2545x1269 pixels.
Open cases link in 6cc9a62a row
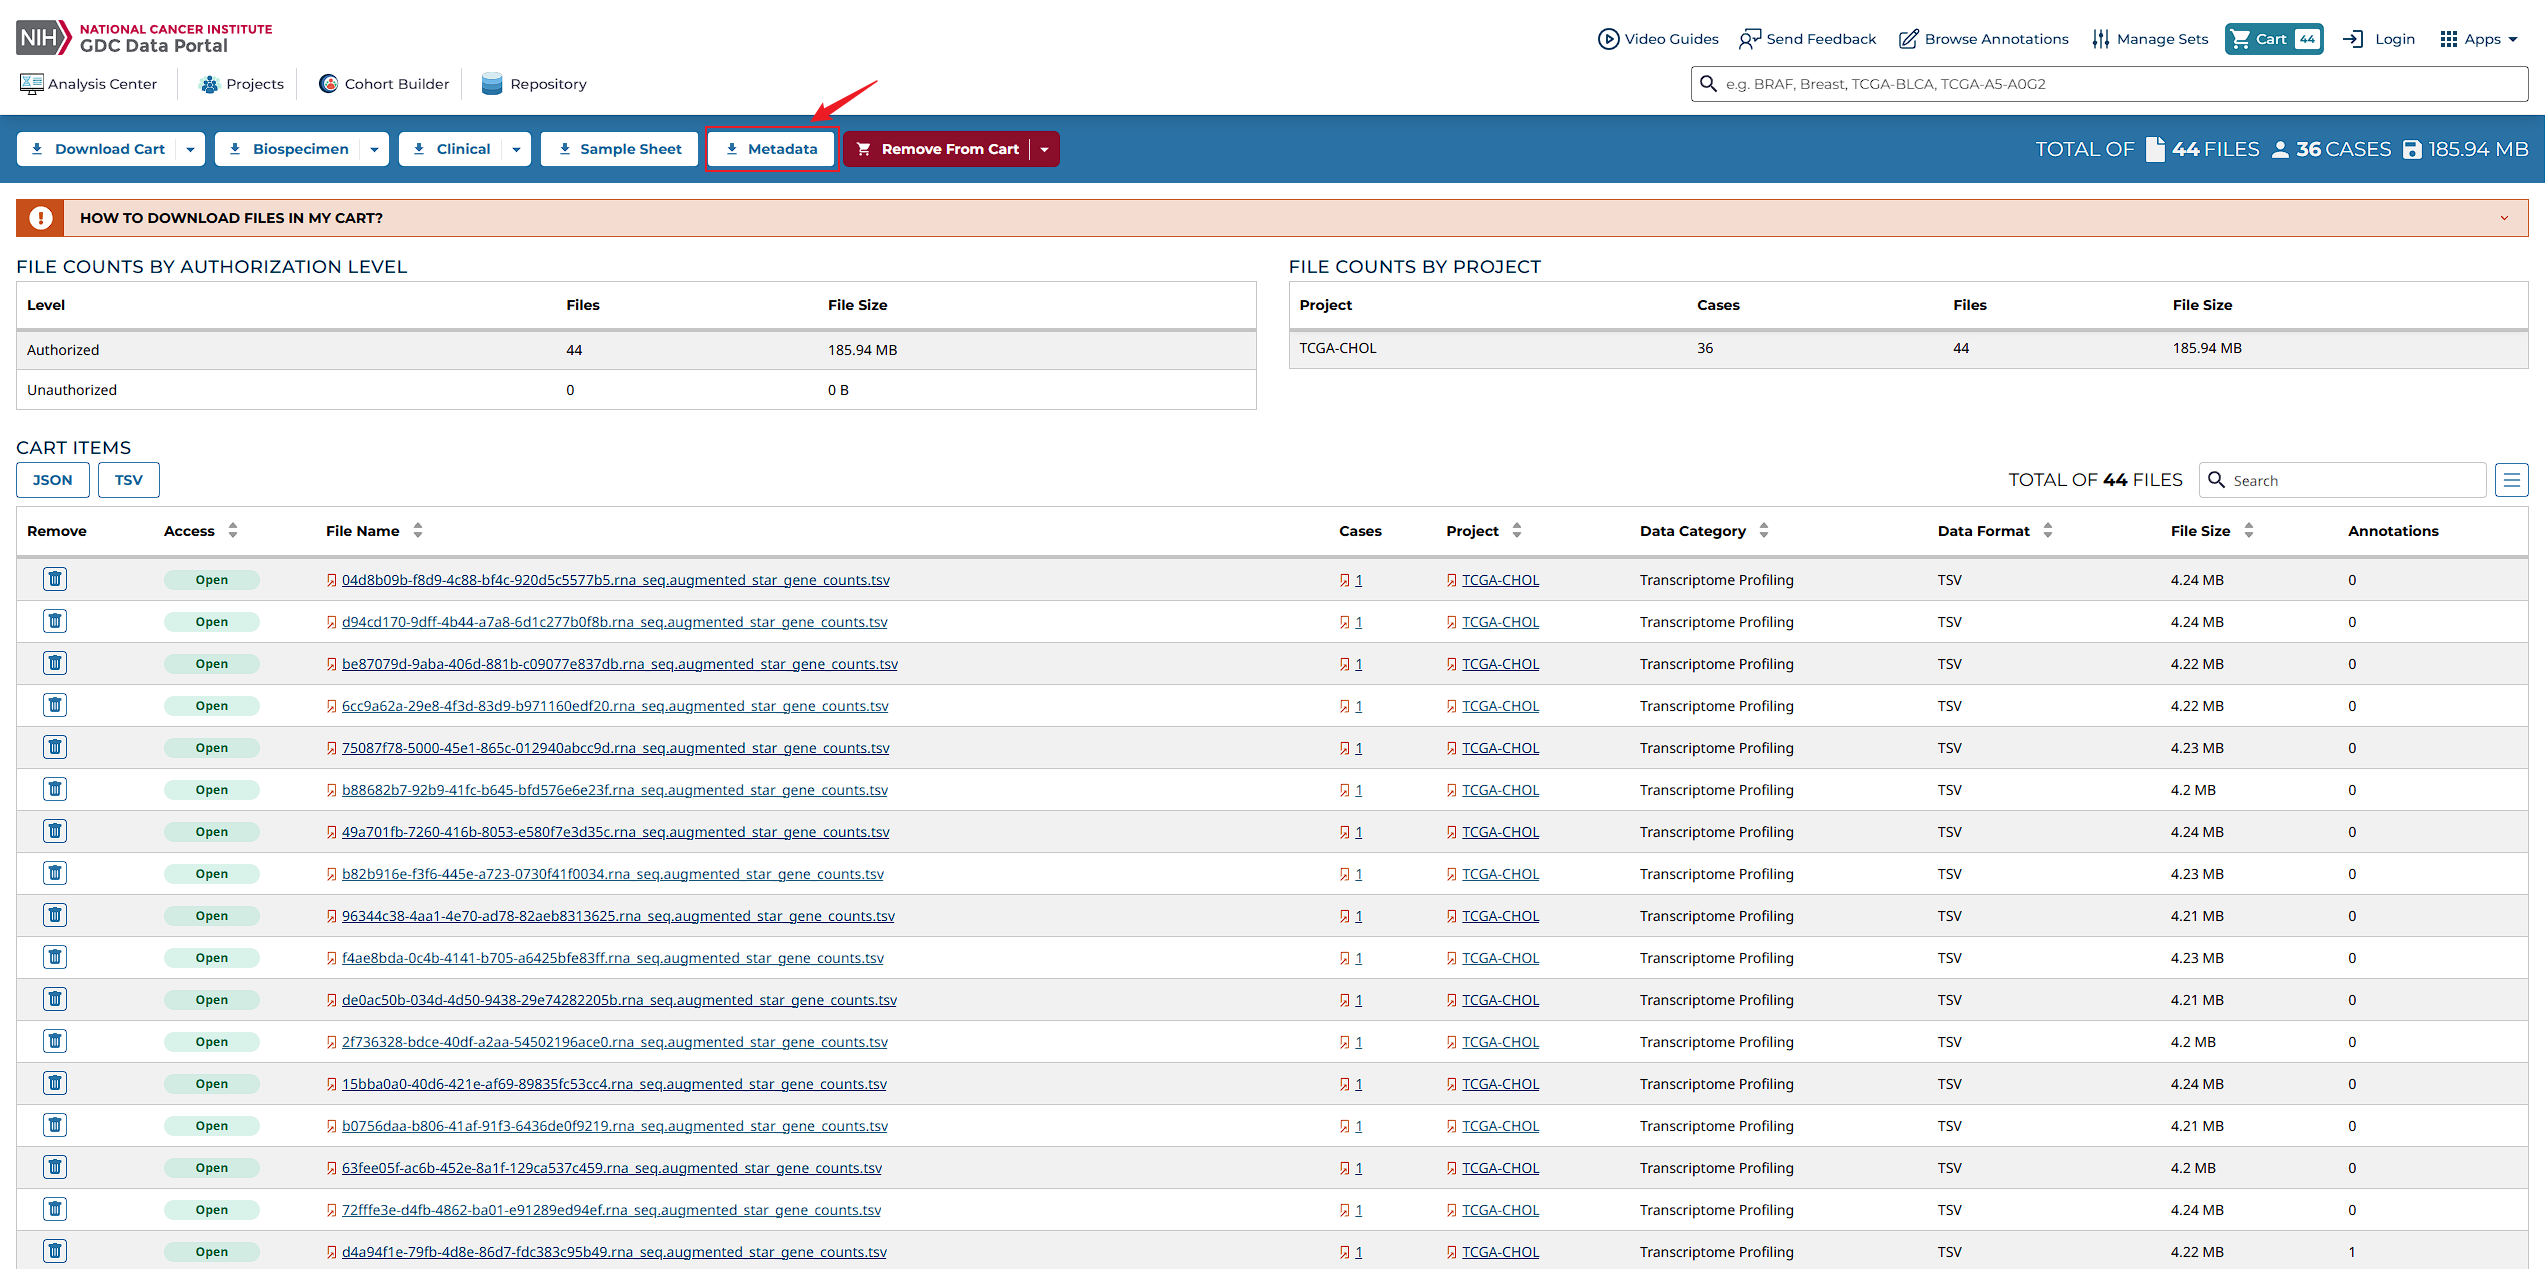click(x=1358, y=706)
